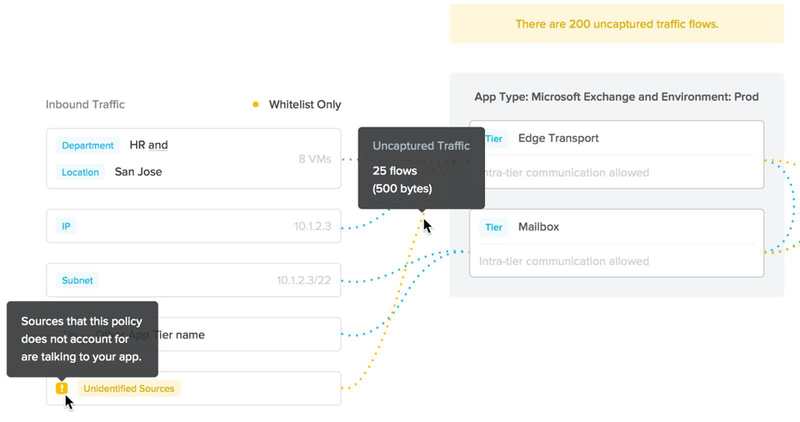Click the Other App Tier name row
Image resolution: width=800 pixels, height=422 pixels.
pos(193,334)
